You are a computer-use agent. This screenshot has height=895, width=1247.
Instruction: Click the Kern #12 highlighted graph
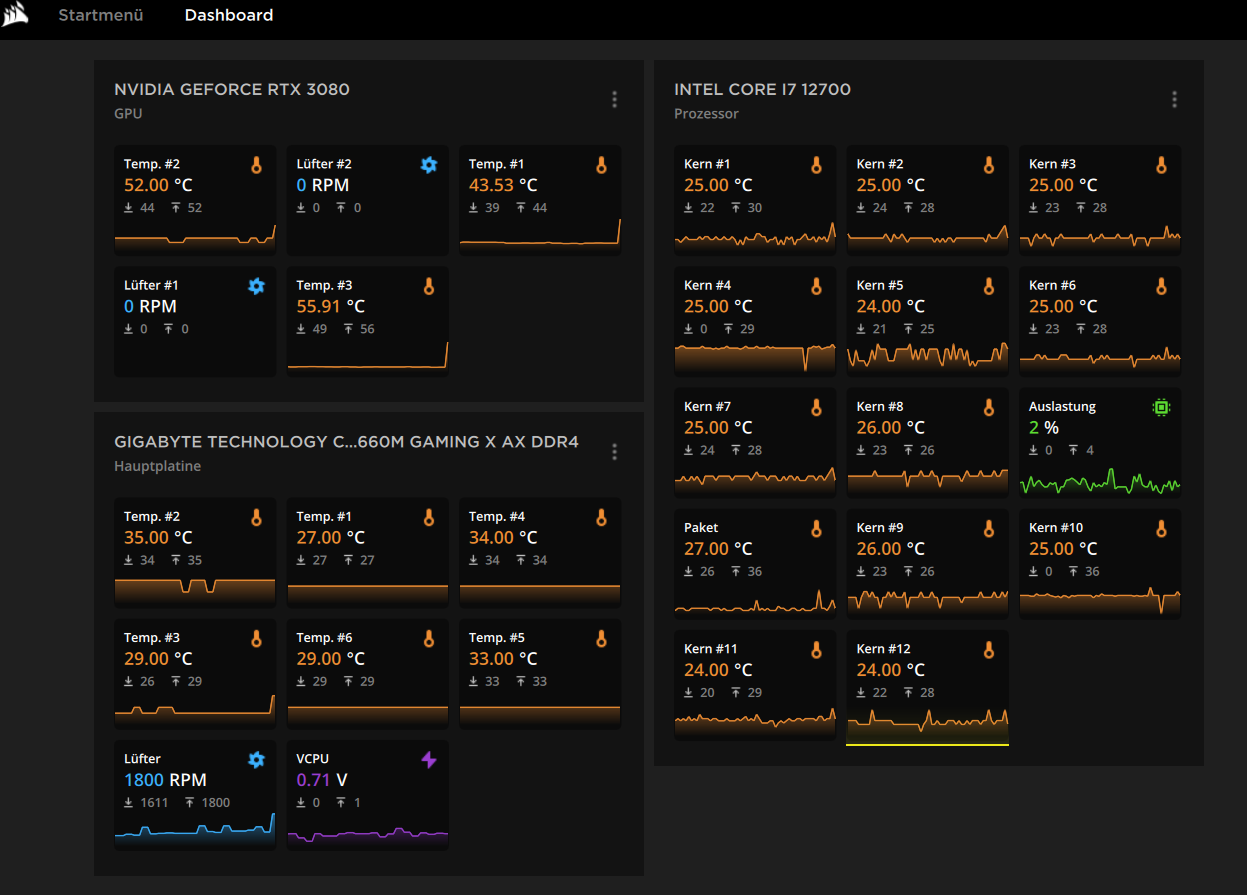point(927,726)
